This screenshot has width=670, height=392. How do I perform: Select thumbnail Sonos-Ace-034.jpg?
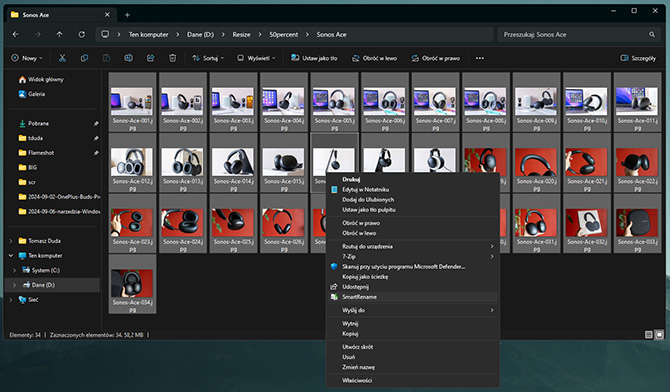[x=132, y=284]
